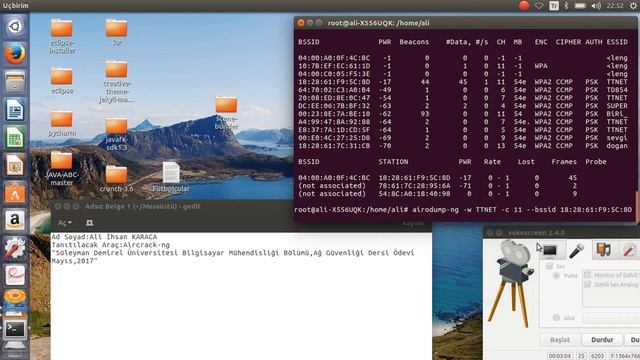Open the sound volume indicator
This screenshot has height=360, width=640.
[x=596, y=6]
